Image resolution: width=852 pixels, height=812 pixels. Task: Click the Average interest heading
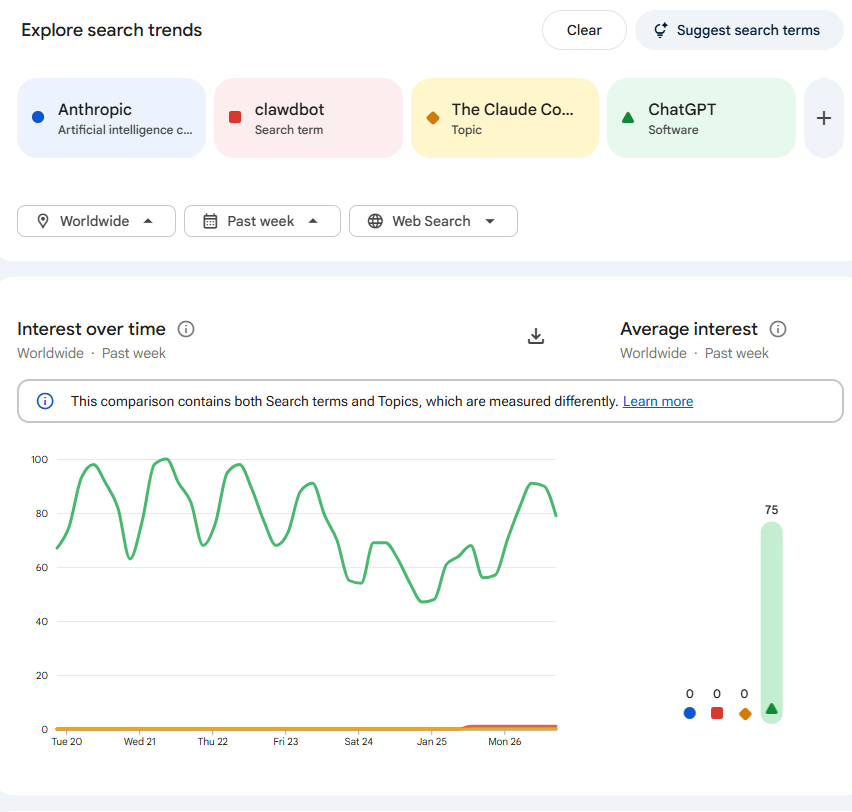coord(688,329)
